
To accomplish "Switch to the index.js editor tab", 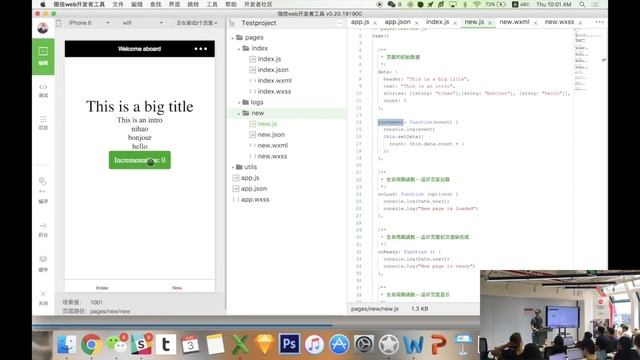I will [x=437, y=22].
